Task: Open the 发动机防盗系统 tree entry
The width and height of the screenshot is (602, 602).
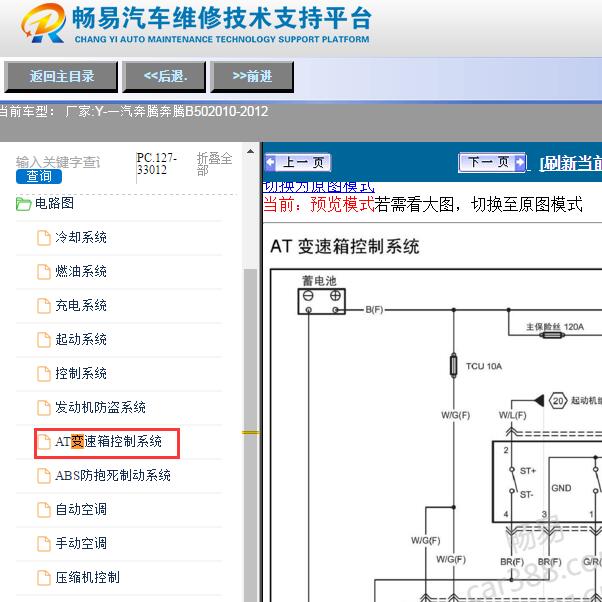Action: point(100,407)
